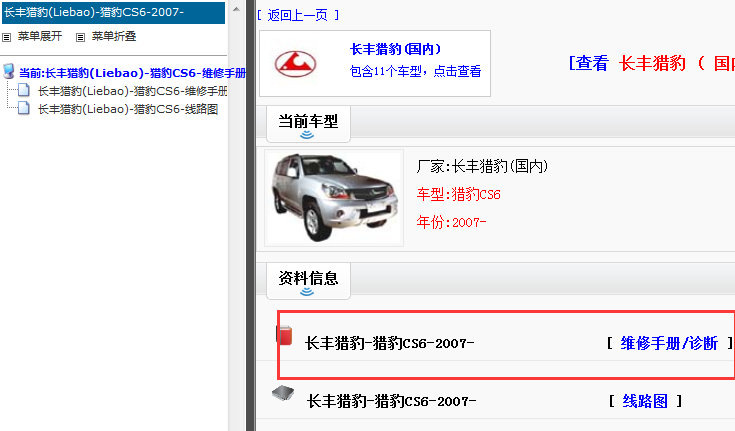Click the 菜单展开 expand-menu icon
The width and height of the screenshot is (735, 431).
coord(7,37)
